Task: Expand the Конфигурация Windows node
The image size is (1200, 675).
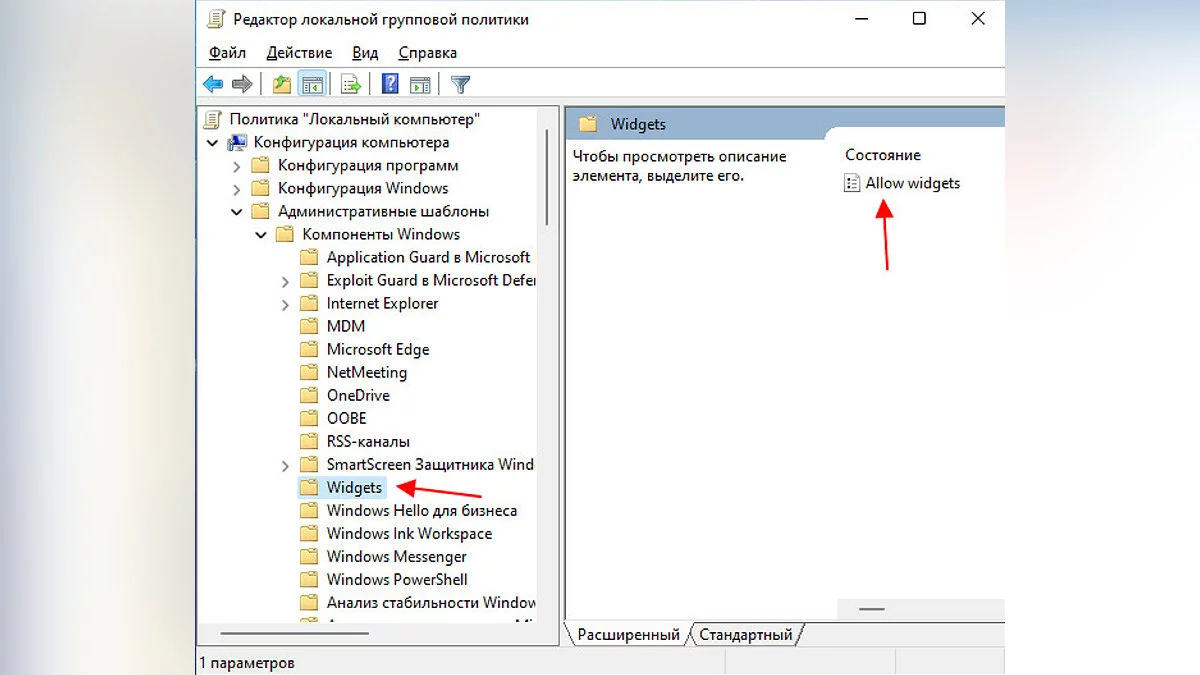Action: 236,189
